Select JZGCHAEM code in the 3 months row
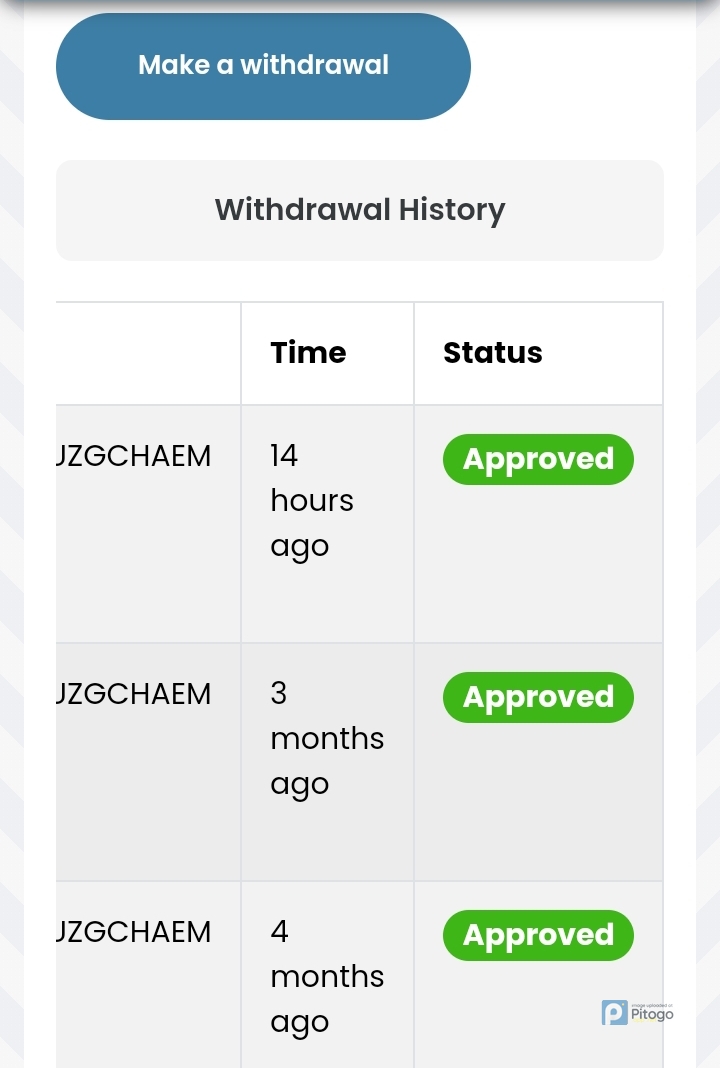 [134, 694]
